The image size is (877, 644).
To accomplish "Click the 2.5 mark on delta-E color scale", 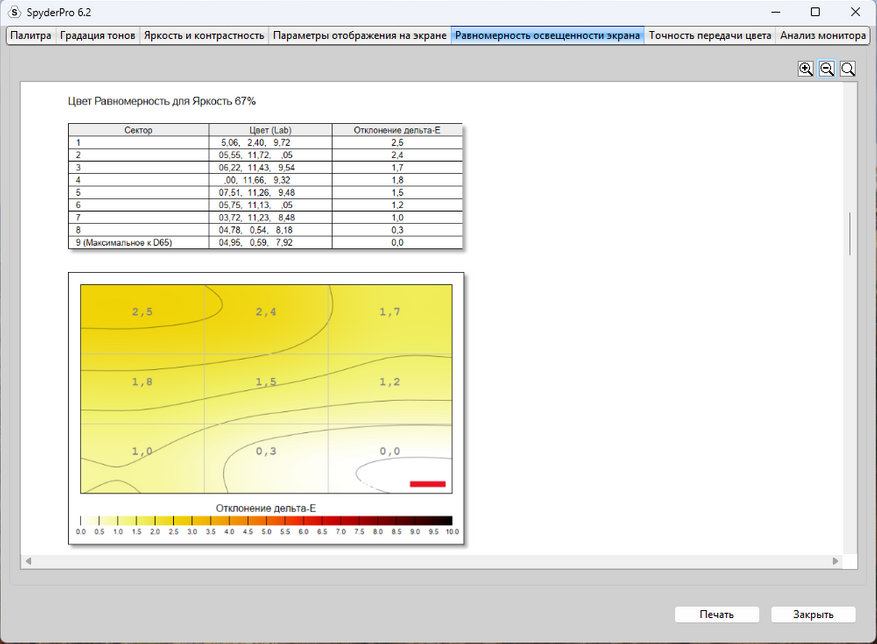I will tap(173, 532).
